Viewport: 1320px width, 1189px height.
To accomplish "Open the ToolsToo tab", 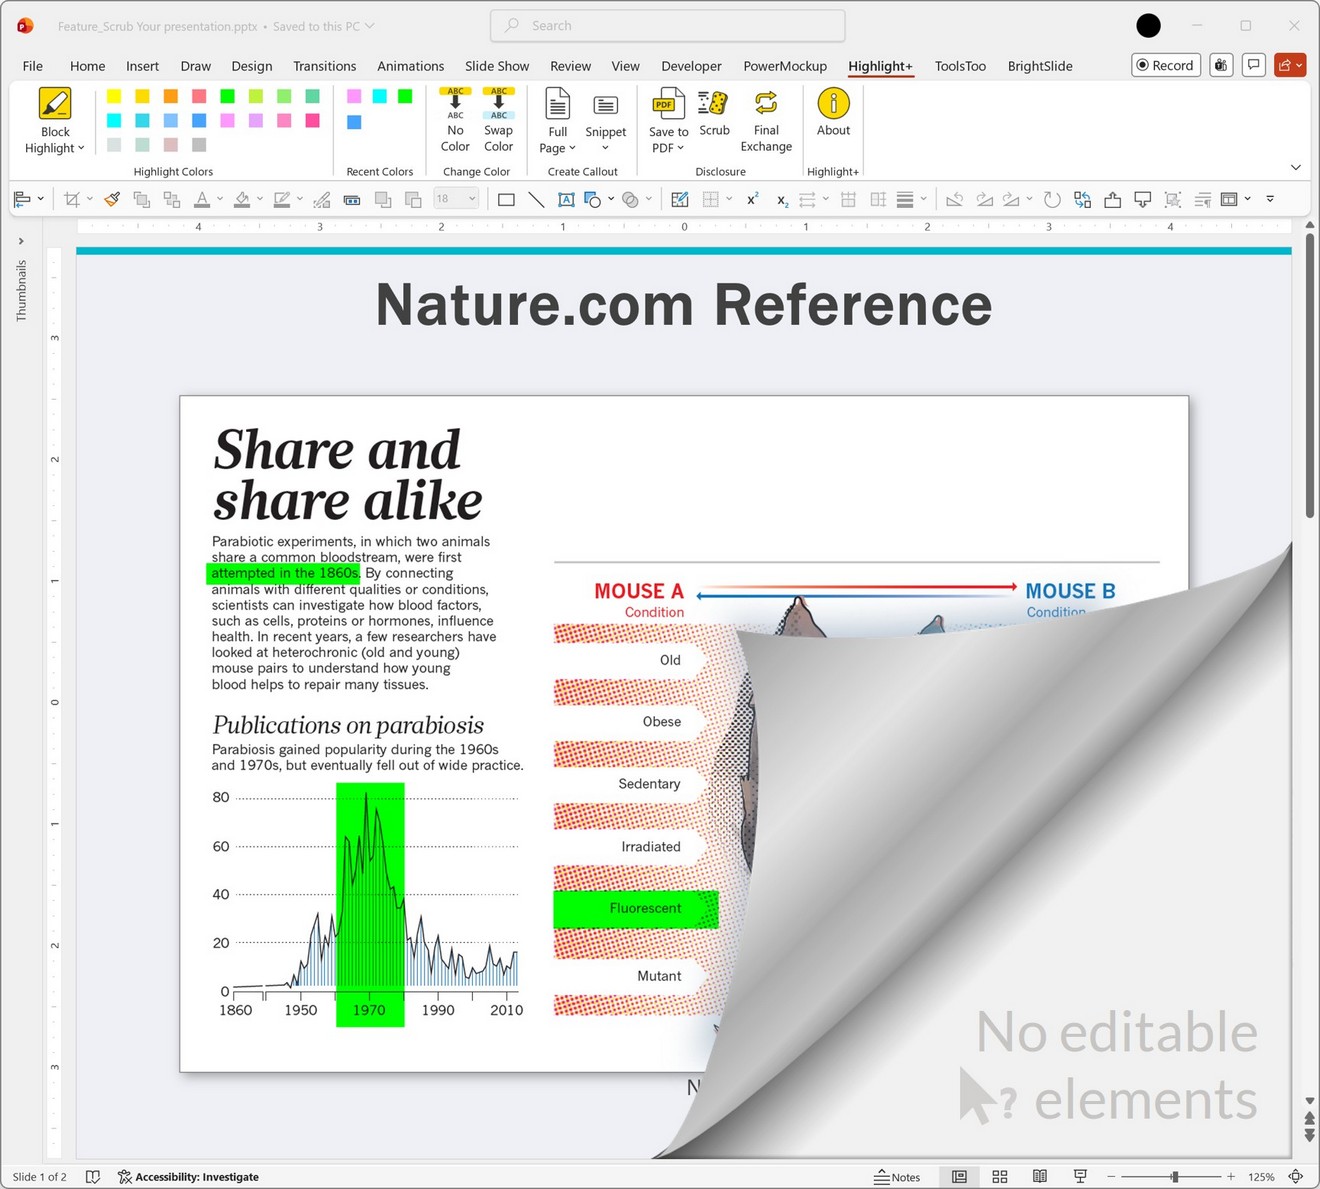I will (x=960, y=66).
